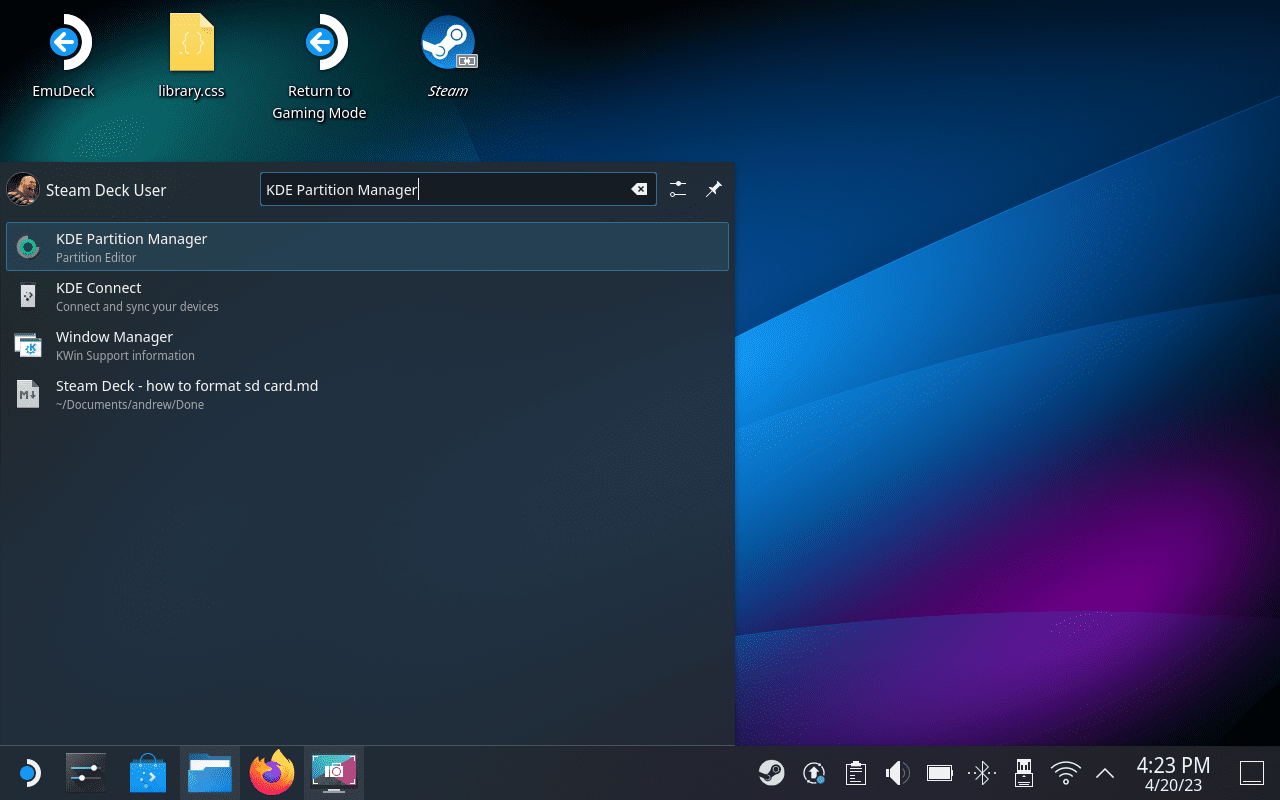Open the launcher configure sliders icon
Viewport: 1280px width, 800px height.
(678, 189)
